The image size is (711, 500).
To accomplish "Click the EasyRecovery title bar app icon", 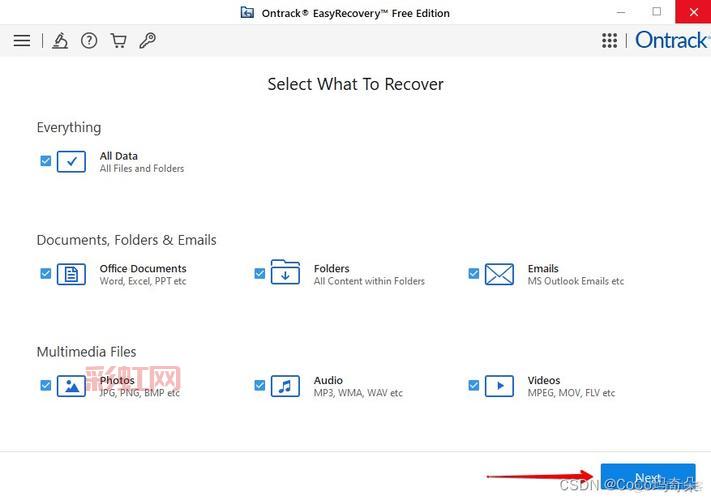I will [247, 12].
